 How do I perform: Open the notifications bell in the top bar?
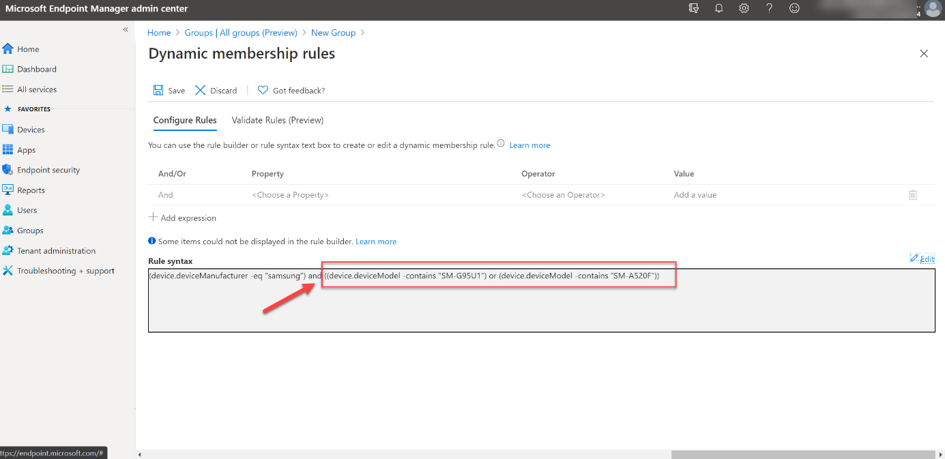pyautogui.click(x=718, y=8)
